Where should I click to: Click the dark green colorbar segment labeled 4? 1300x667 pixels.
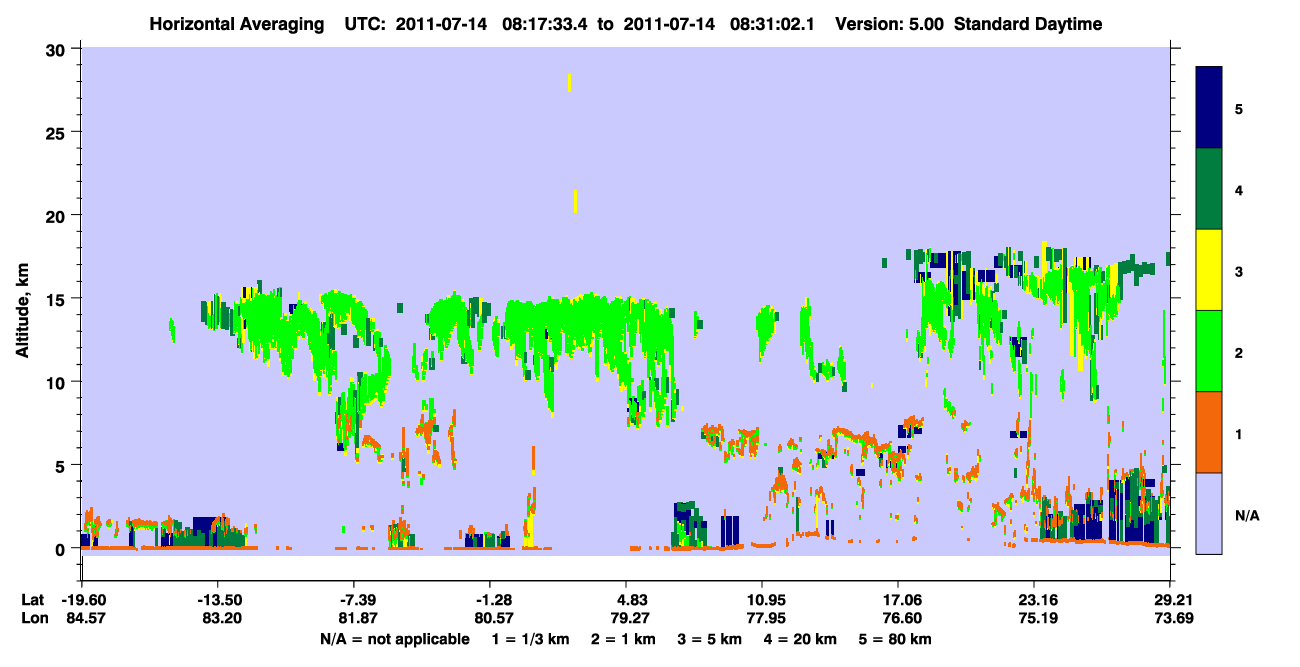click(x=1209, y=189)
